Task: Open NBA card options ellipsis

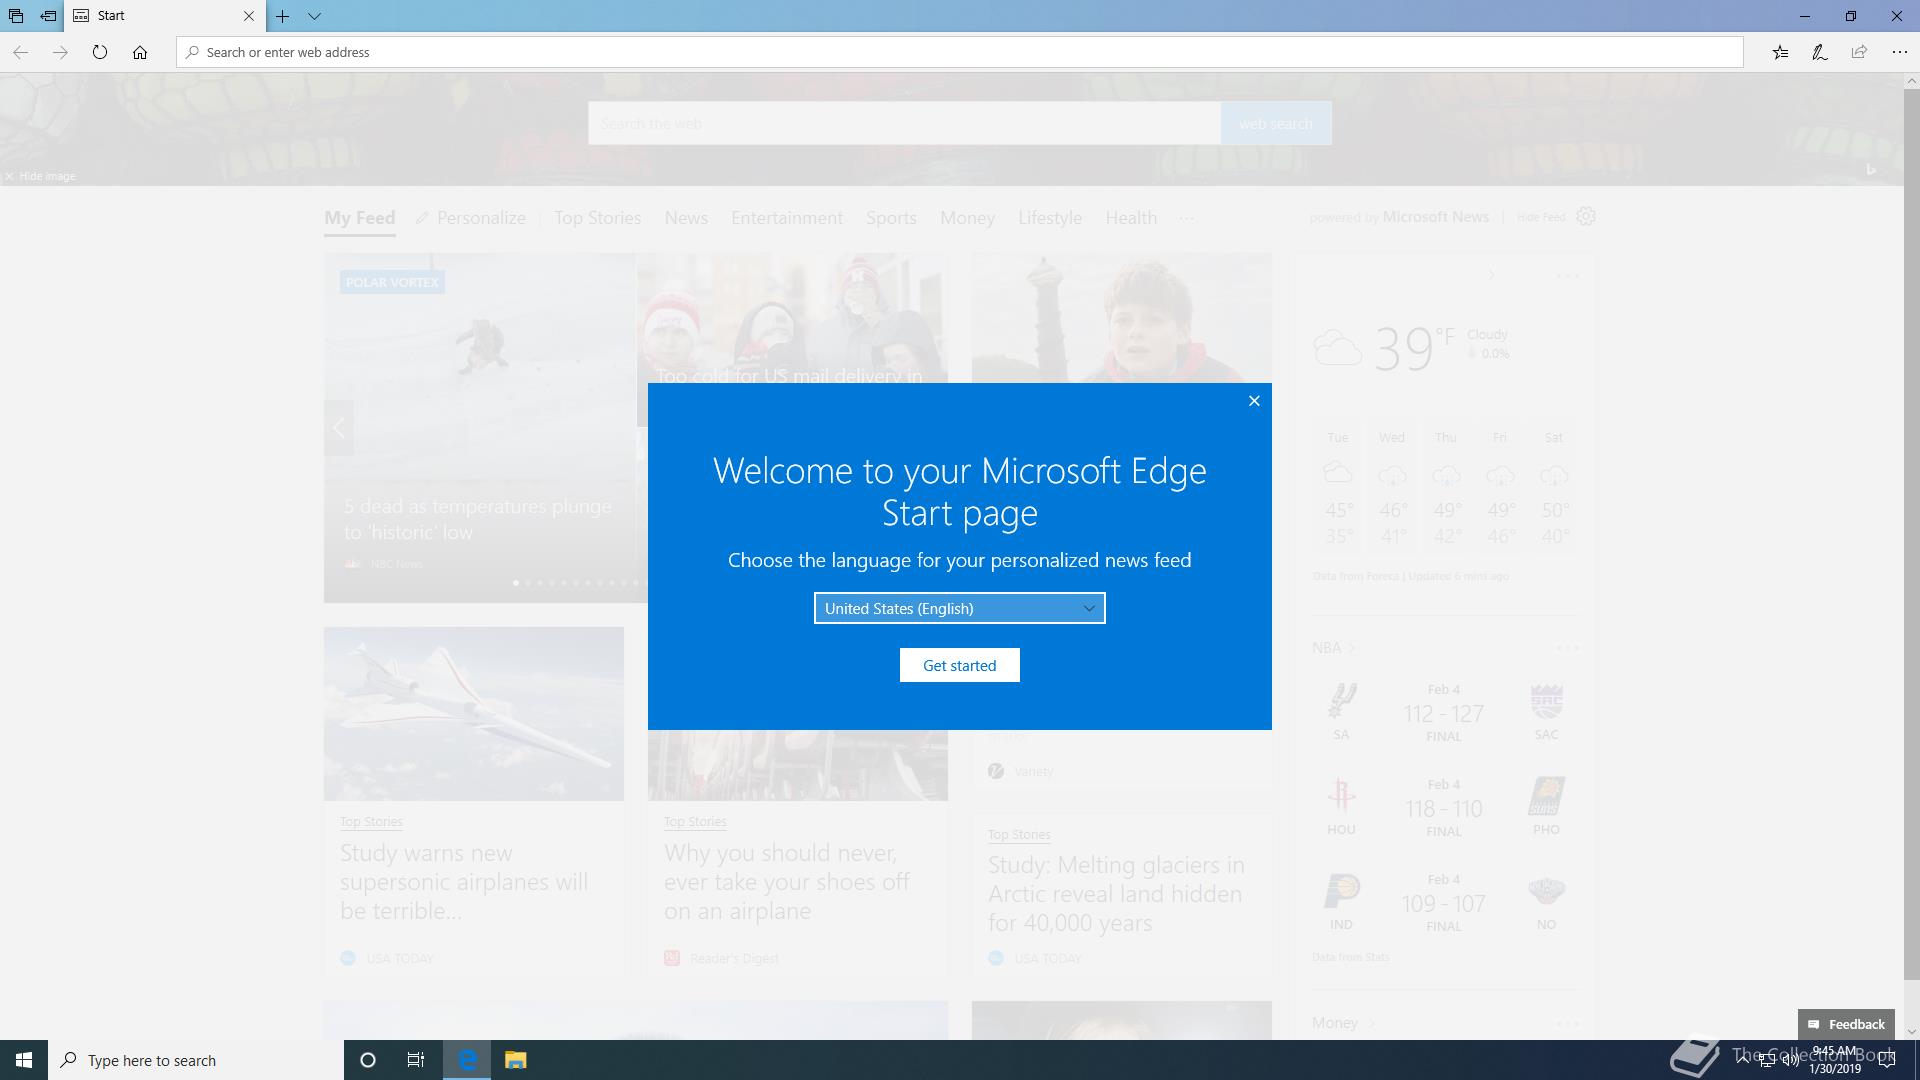Action: pyautogui.click(x=1567, y=648)
